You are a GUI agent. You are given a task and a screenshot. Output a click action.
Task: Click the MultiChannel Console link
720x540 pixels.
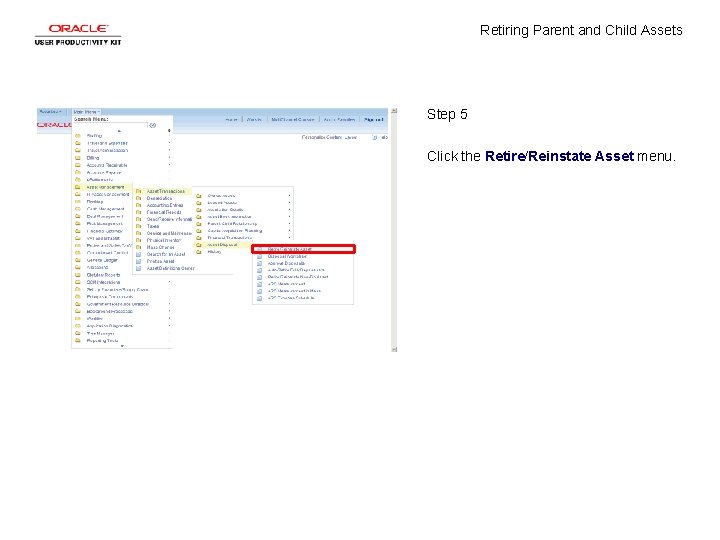pos(292,119)
